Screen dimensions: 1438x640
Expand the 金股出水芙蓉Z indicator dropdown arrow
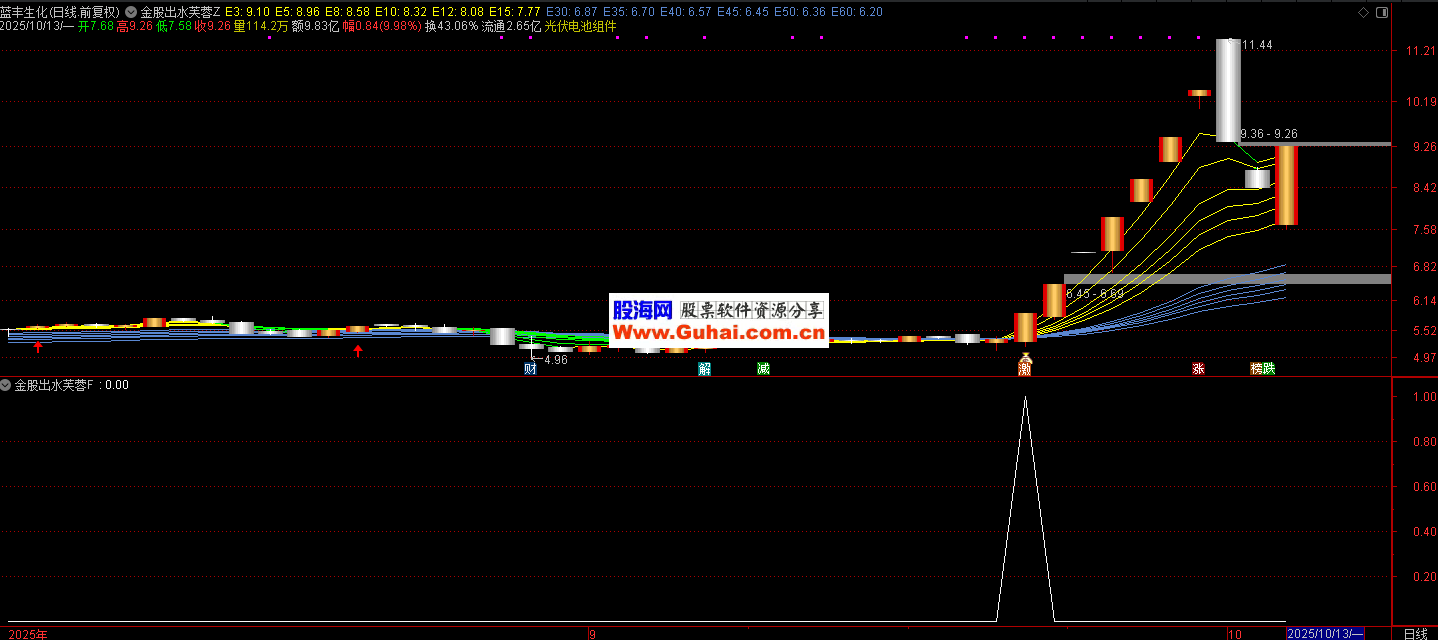pyautogui.click(x=131, y=12)
